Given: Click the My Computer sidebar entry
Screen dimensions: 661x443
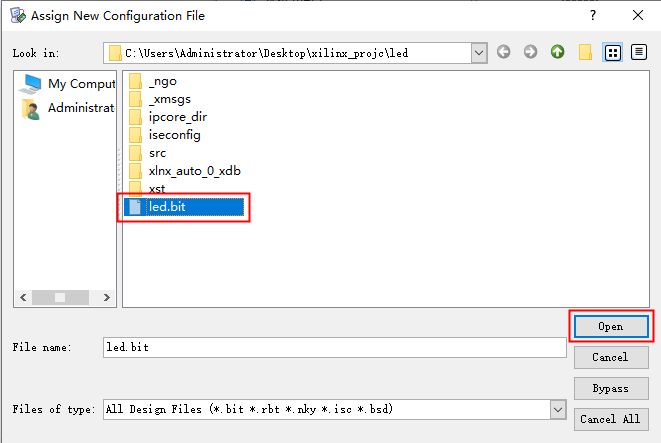Looking at the screenshot, I should point(69,84).
